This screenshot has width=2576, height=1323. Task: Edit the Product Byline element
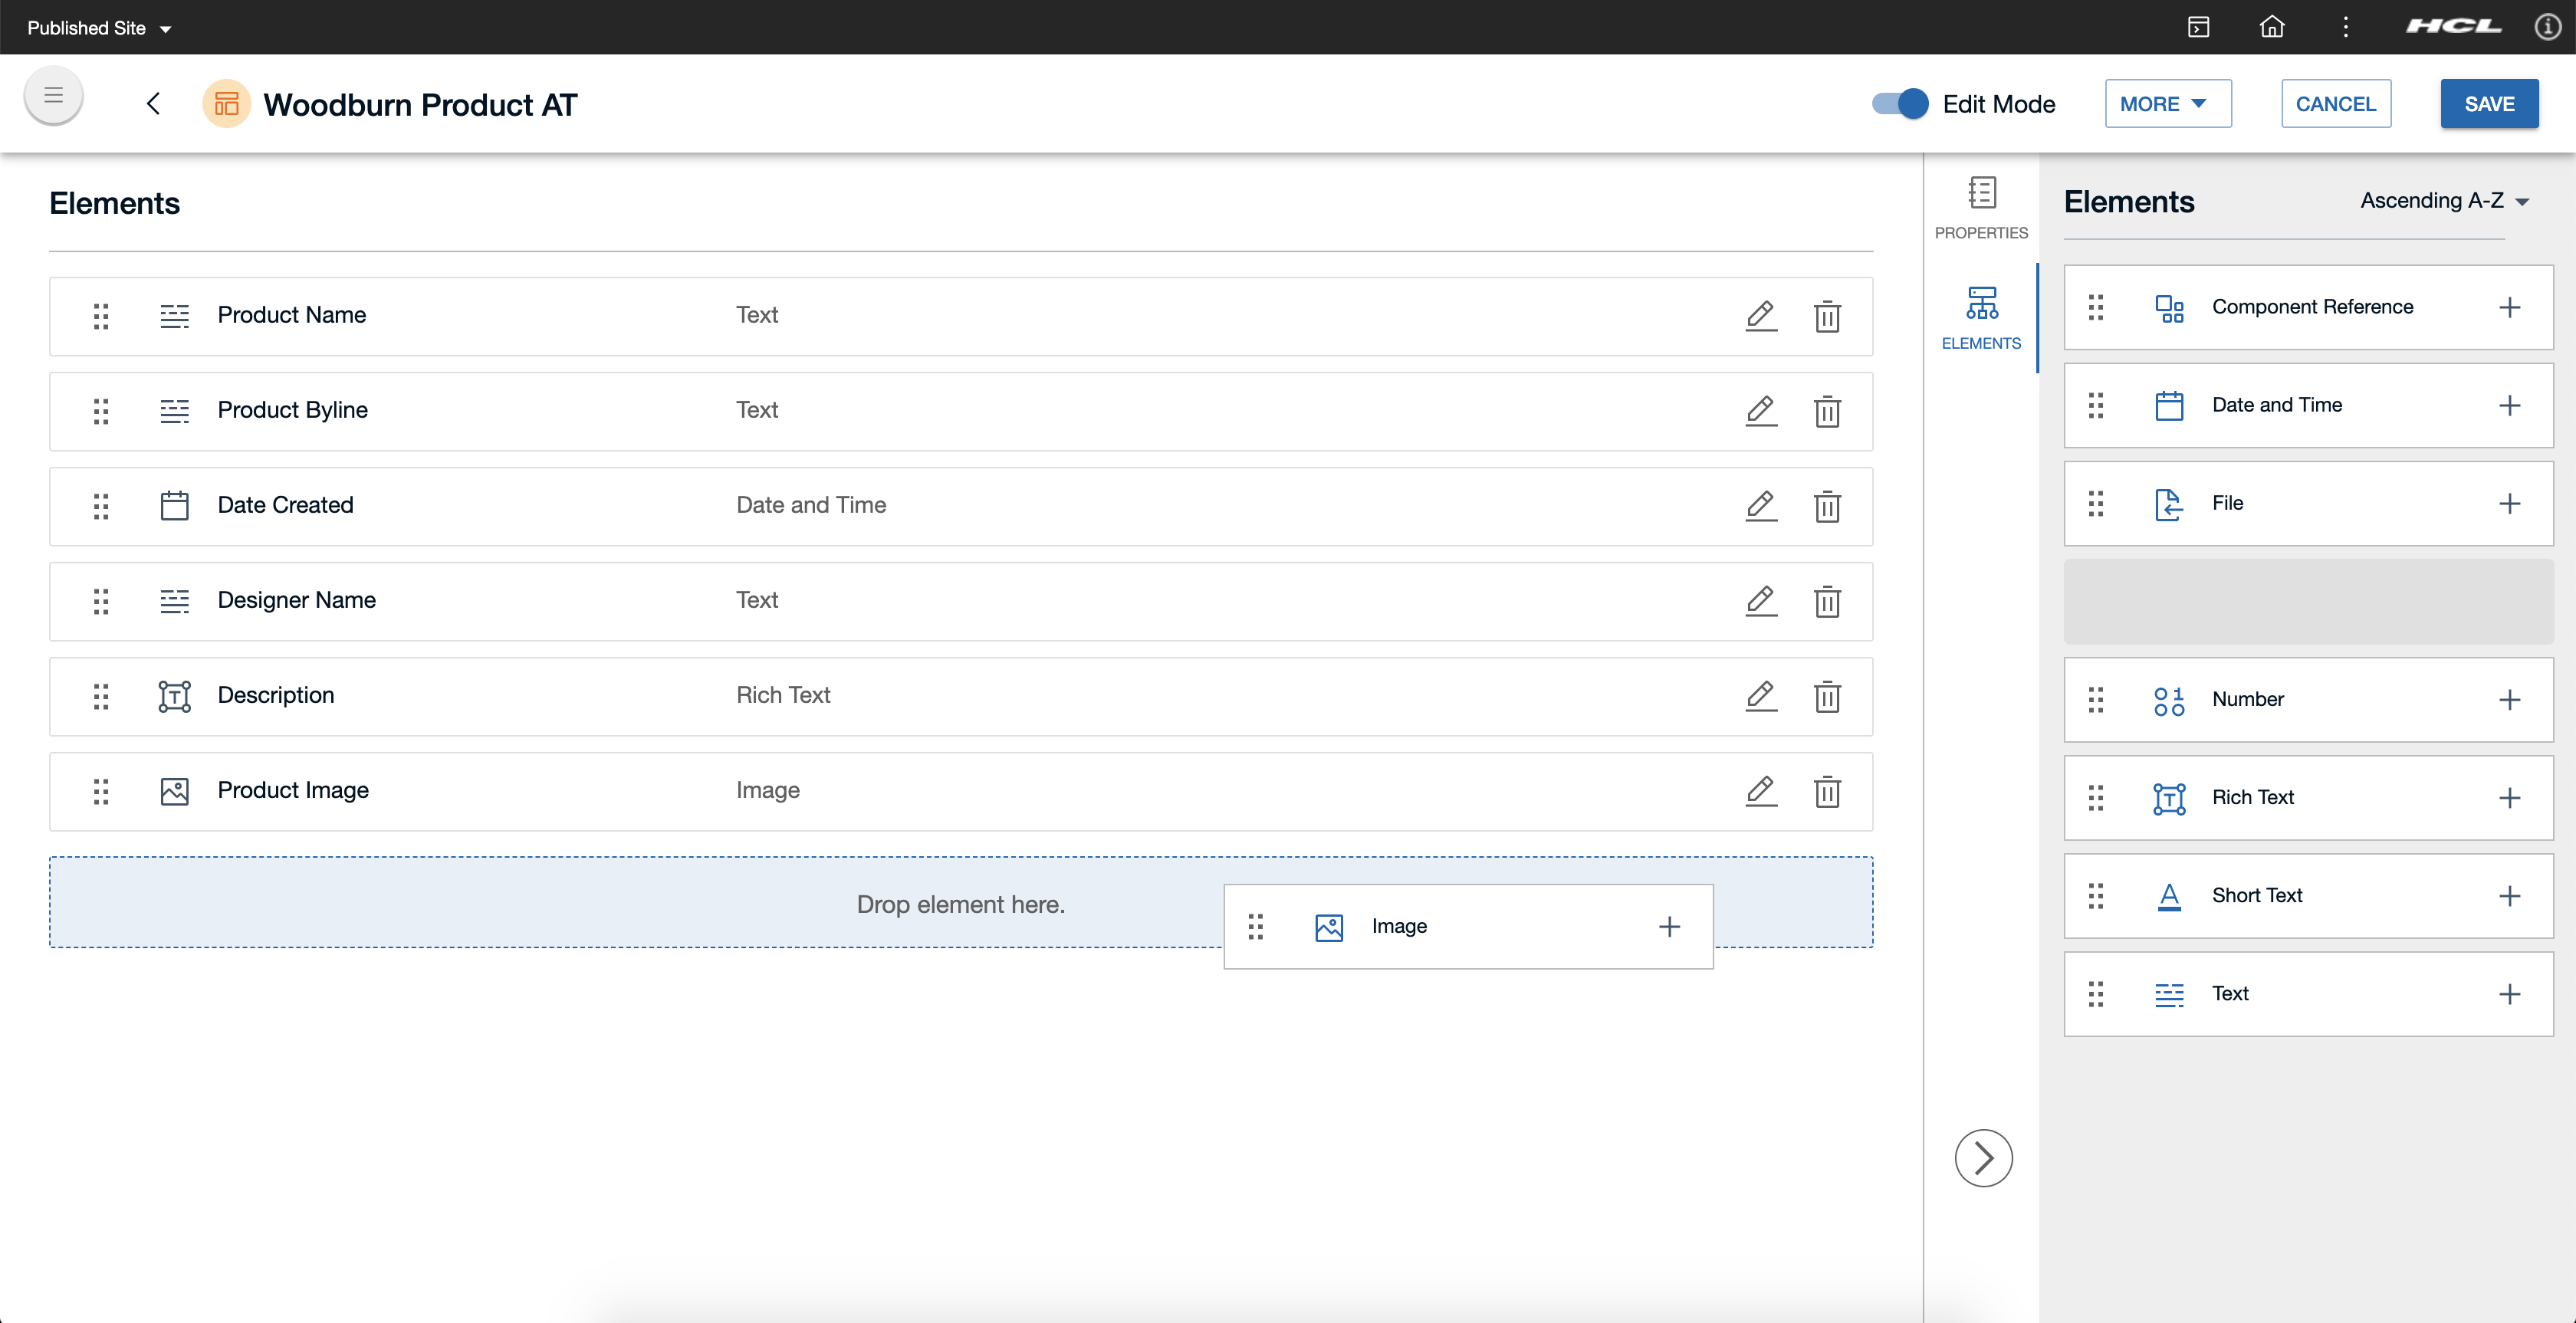(1761, 411)
